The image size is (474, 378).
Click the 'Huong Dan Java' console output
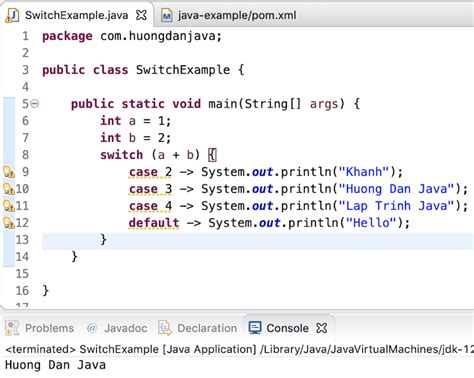(55, 365)
